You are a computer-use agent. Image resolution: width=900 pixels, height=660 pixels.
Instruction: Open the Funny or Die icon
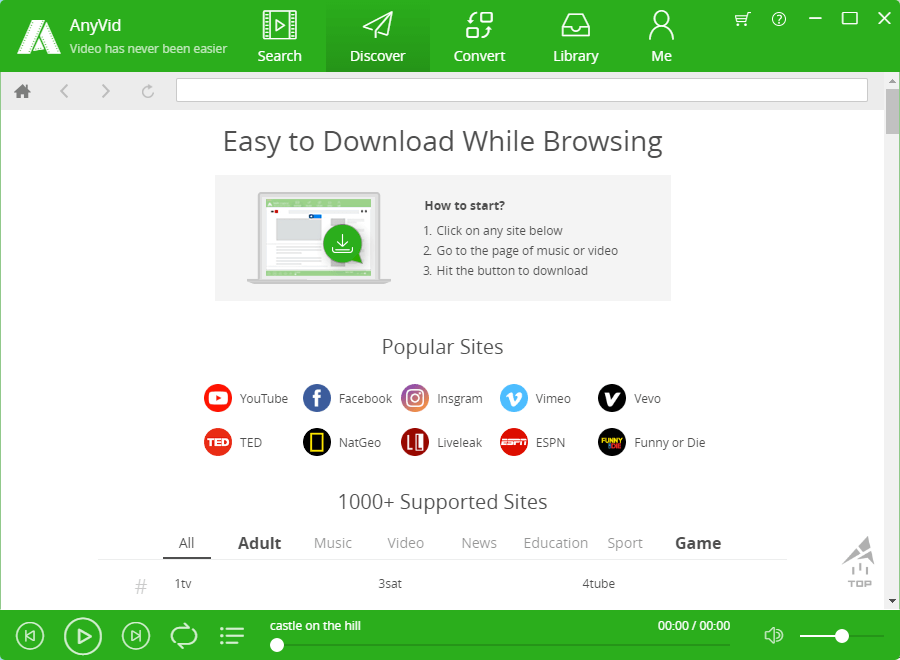(612, 442)
